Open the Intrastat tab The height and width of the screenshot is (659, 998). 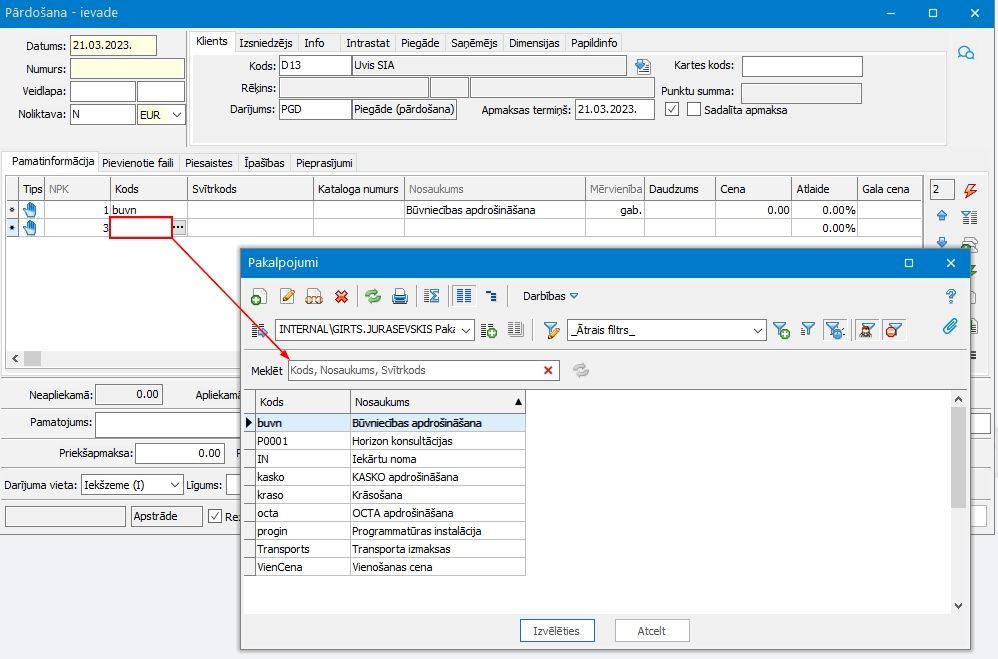point(367,43)
